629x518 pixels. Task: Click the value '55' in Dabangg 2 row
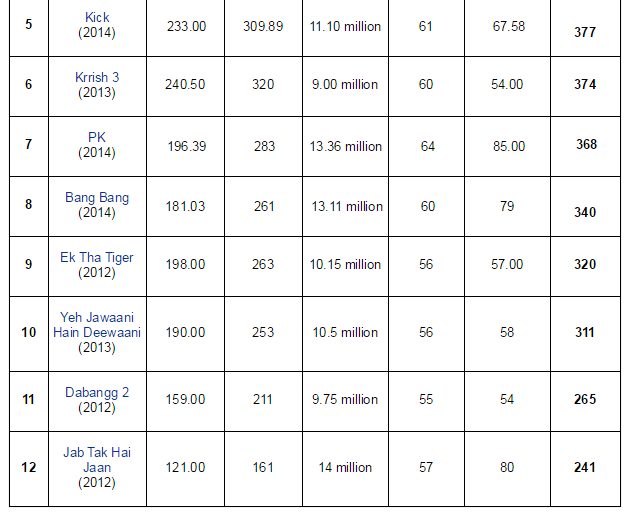click(x=426, y=400)
